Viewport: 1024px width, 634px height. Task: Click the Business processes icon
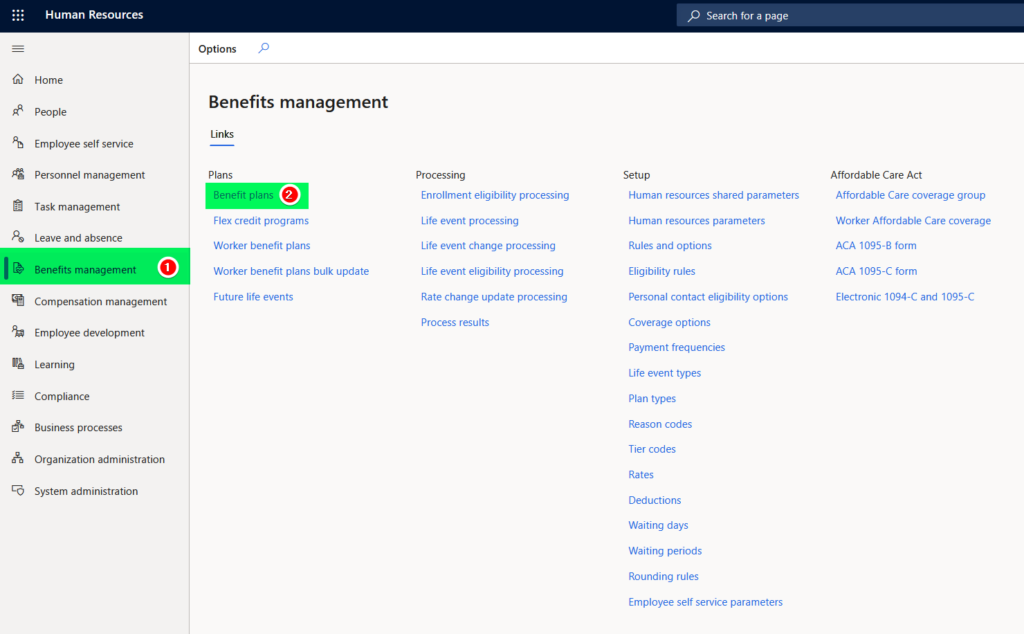tap(18, 427)
